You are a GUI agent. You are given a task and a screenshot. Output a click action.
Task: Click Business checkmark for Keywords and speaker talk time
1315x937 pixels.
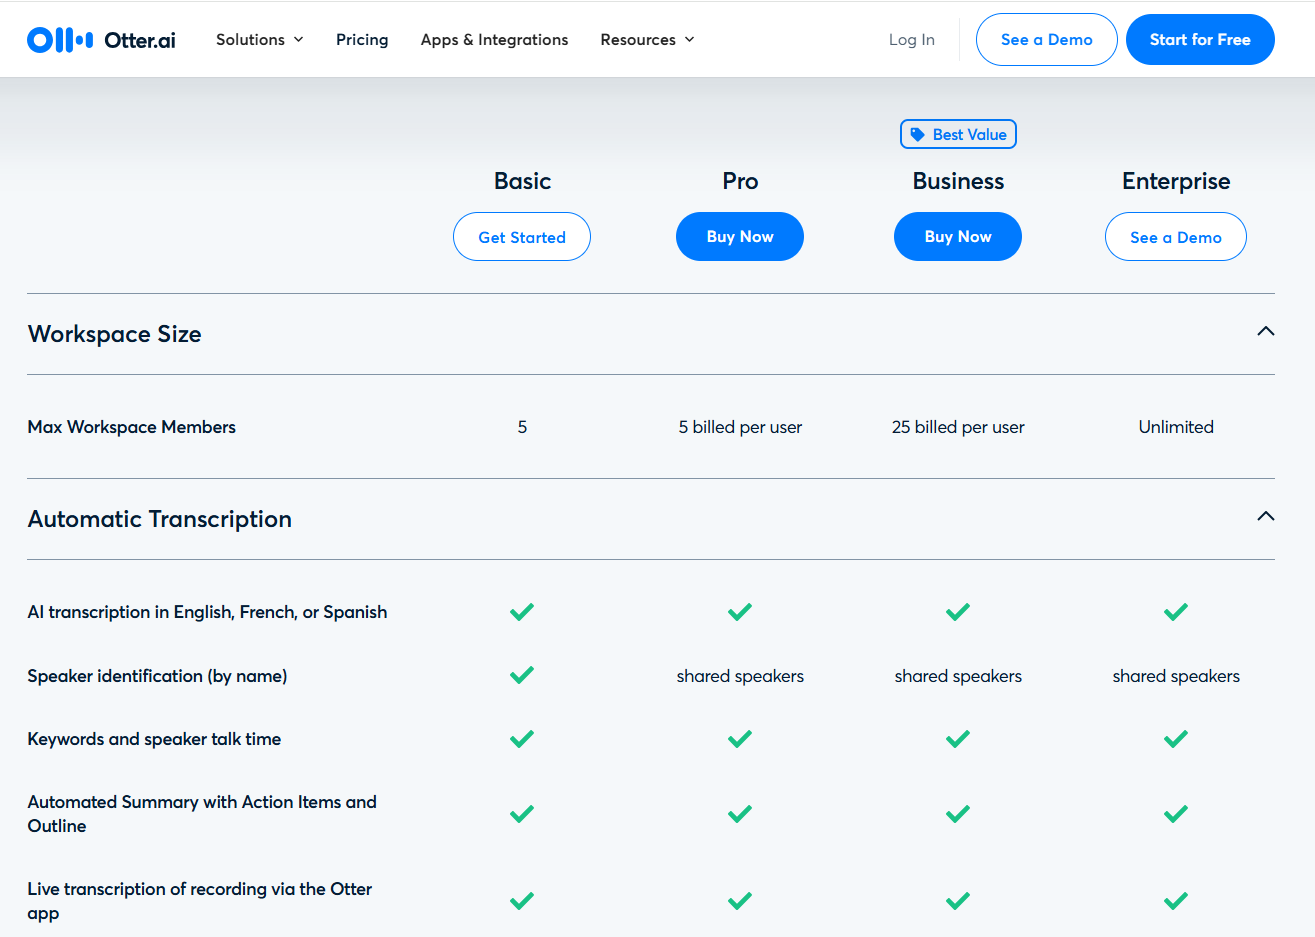[958, 739]
